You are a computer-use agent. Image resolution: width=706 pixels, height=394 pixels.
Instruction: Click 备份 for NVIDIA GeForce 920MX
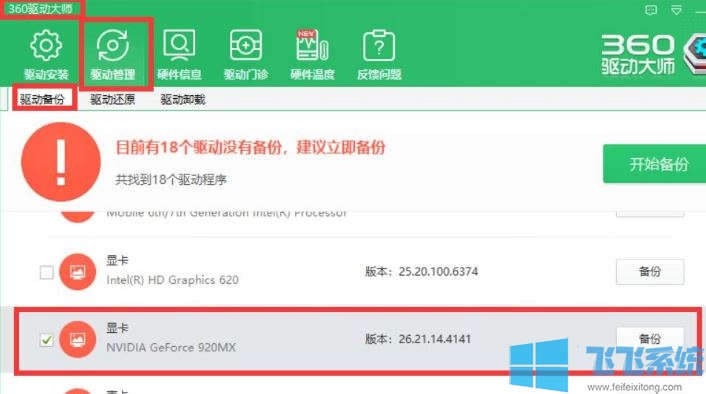[650, 339]
